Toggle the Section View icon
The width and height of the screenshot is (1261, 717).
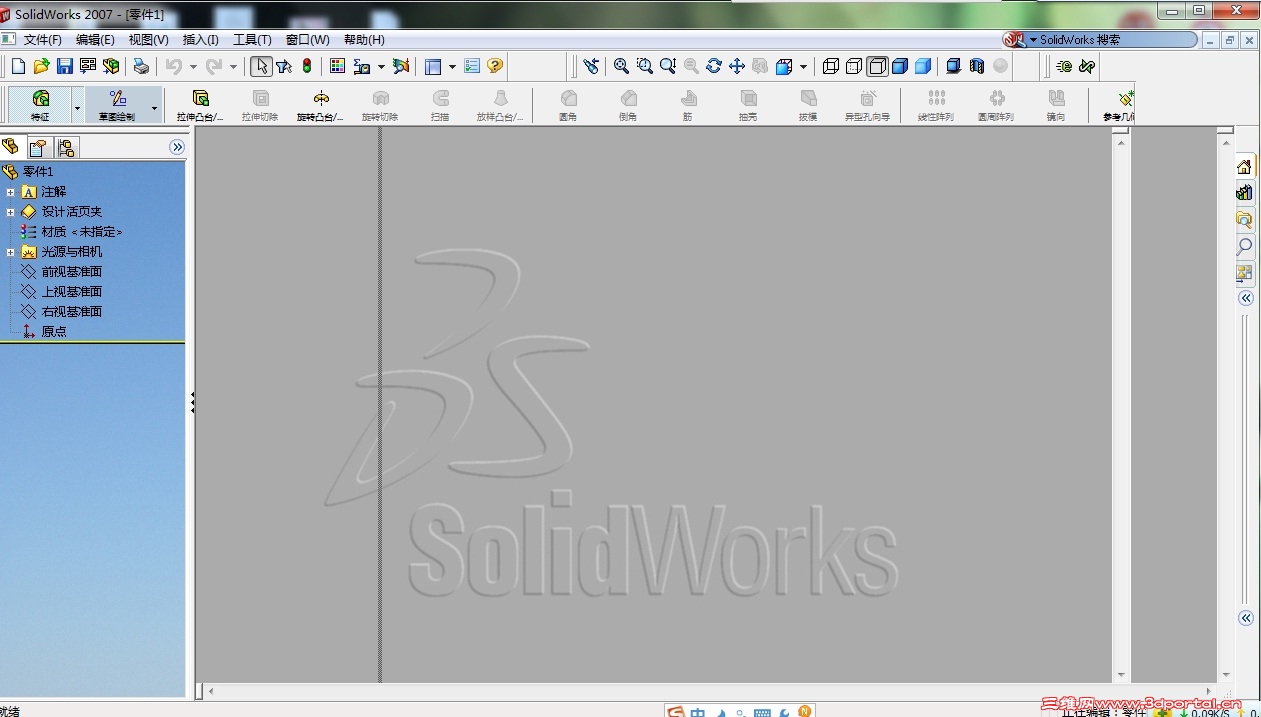coord(977,66)
